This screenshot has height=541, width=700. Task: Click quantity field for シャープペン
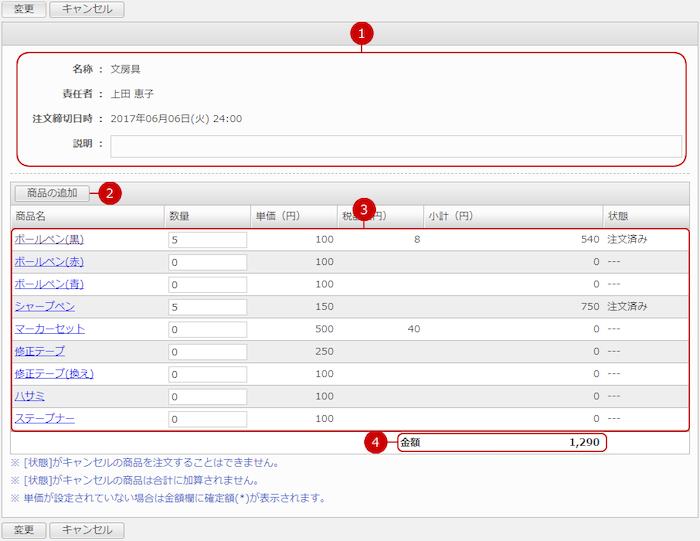(x=207, y=307)
